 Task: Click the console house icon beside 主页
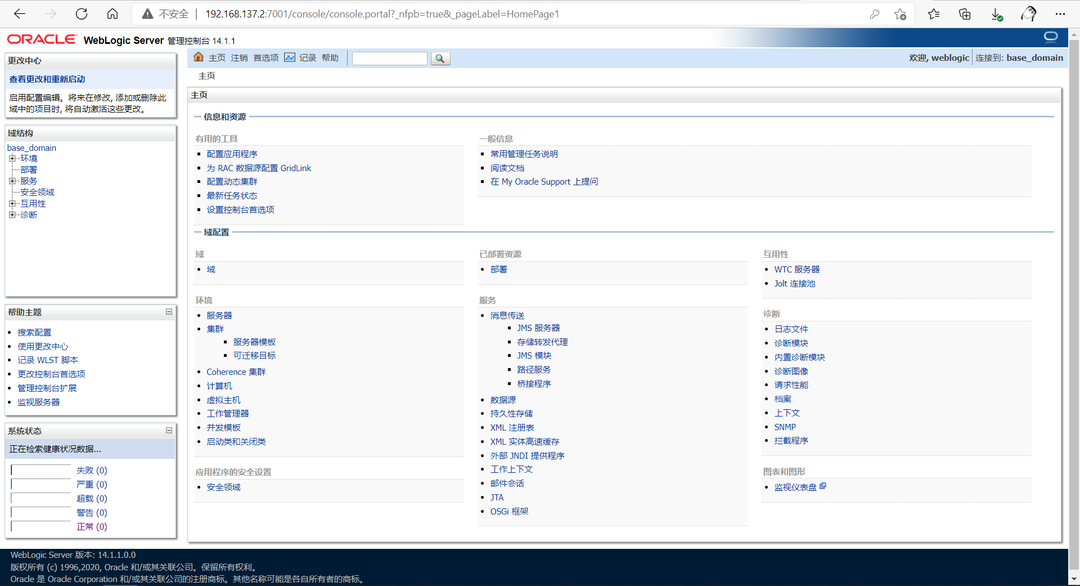[198, 57]
